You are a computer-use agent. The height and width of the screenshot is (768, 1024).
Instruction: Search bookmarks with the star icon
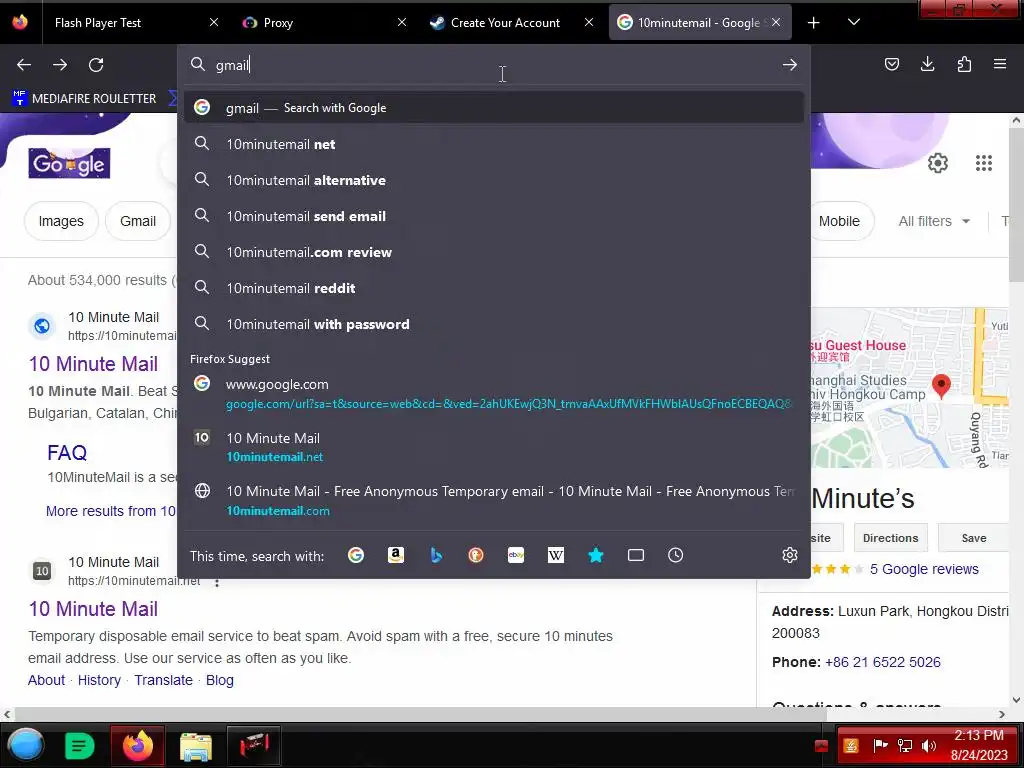pos(596,555)
